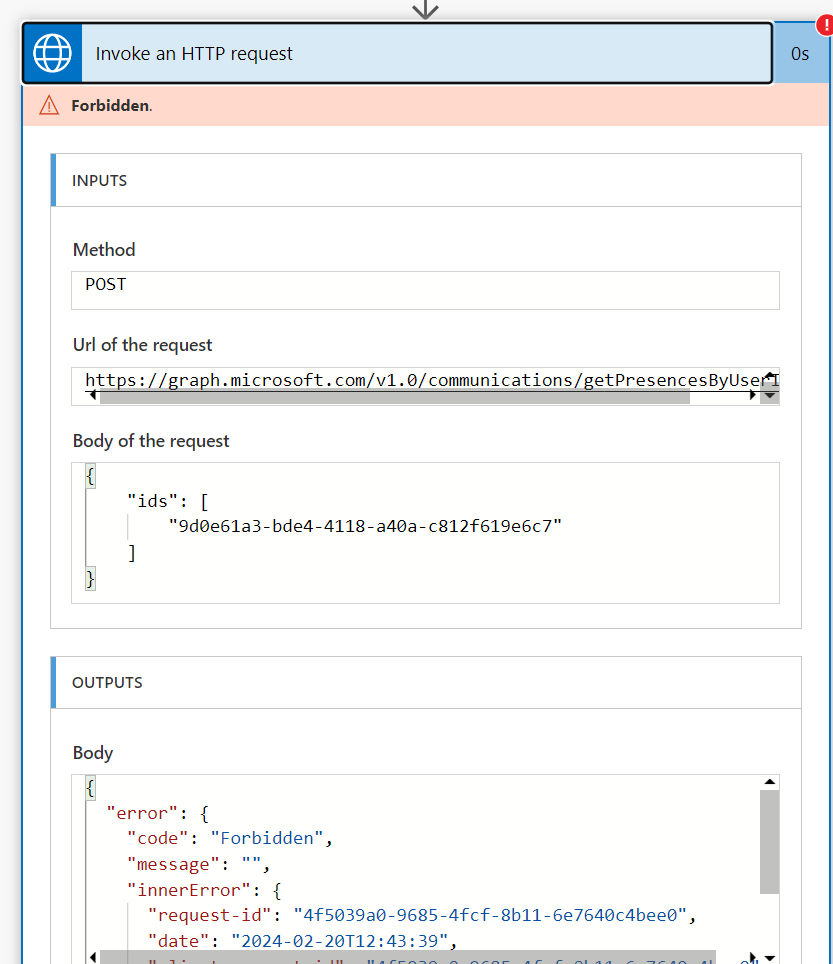
Task: Click the left arrow of the output Body scrollbar
Action: [92, 957]
